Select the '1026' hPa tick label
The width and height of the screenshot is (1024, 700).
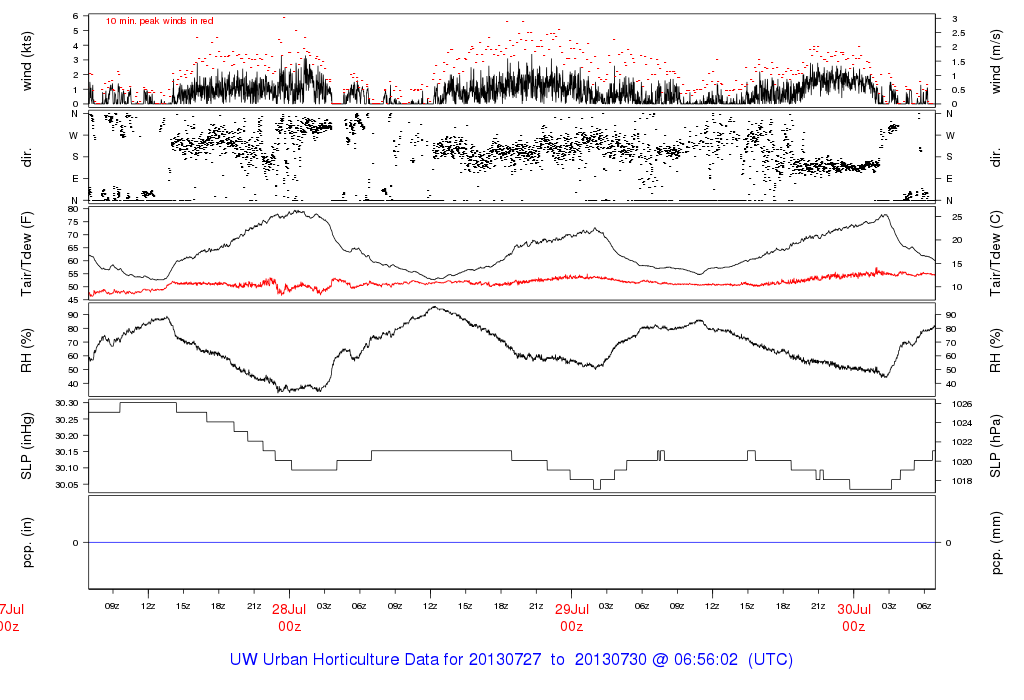click(962, 404)
